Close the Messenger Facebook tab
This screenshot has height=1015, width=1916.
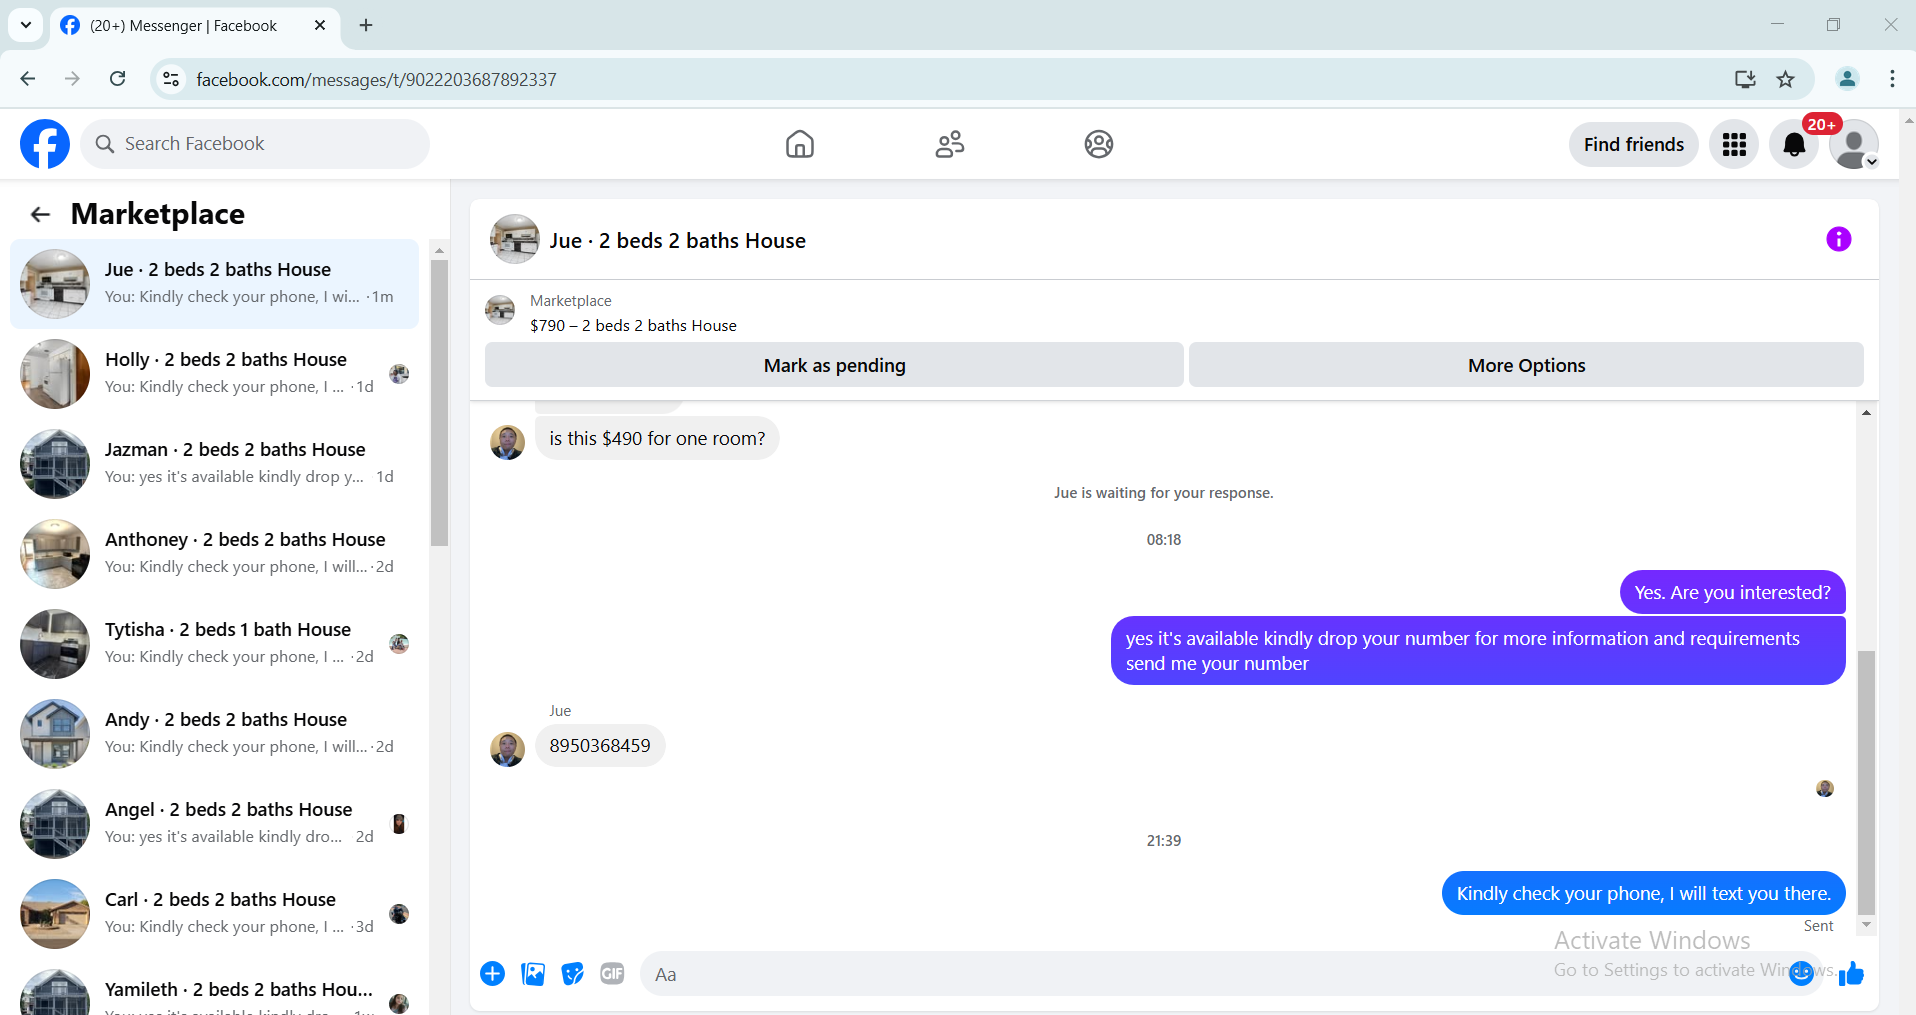(x=320, y=25)
